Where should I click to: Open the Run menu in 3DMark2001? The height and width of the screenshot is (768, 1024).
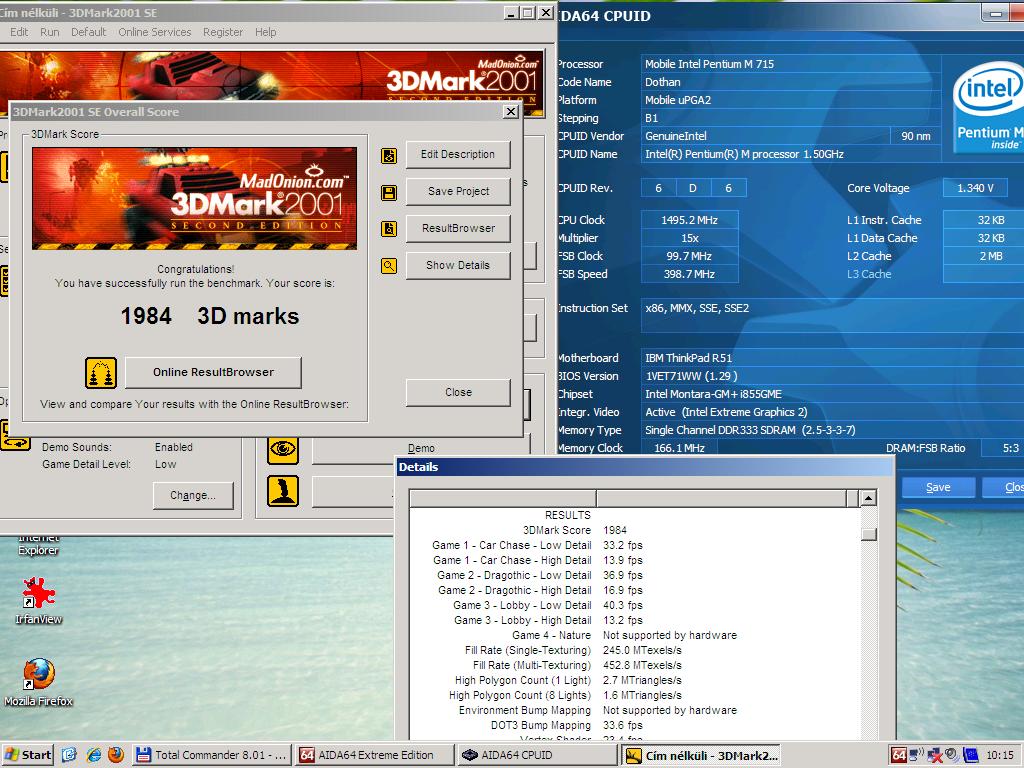coord(50,32)
